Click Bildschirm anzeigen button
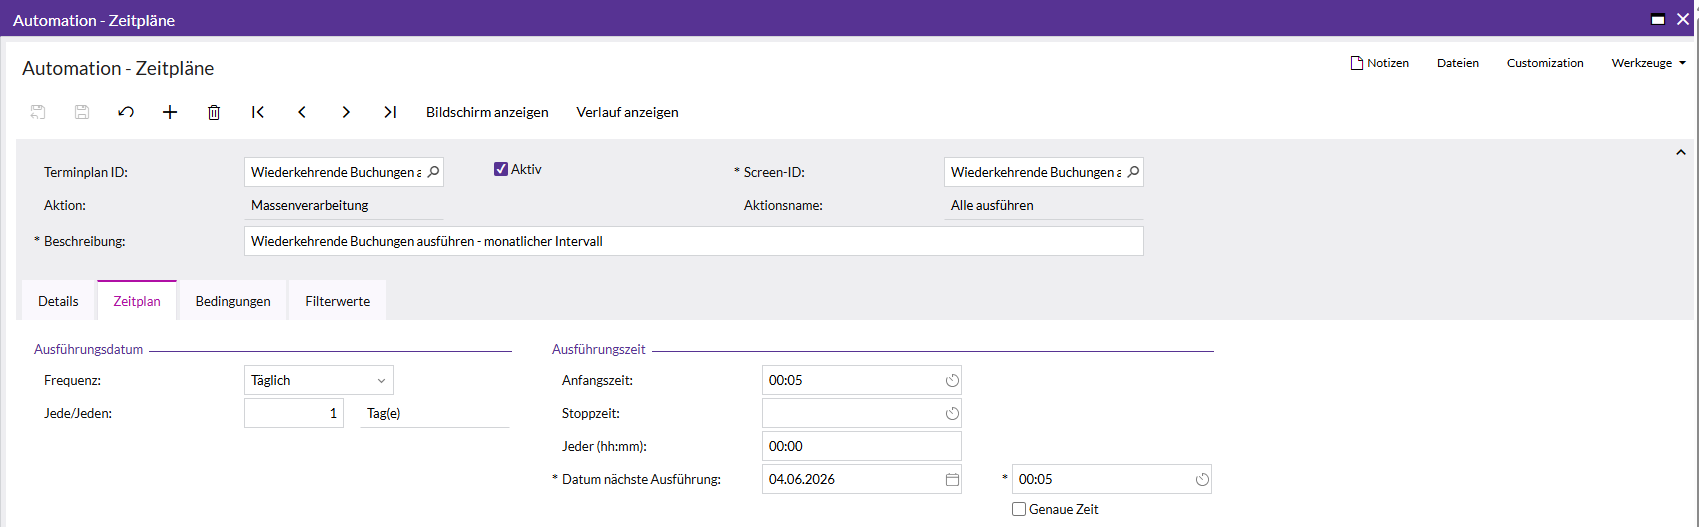Screen dimensions: 1699x527 (487, 112)
